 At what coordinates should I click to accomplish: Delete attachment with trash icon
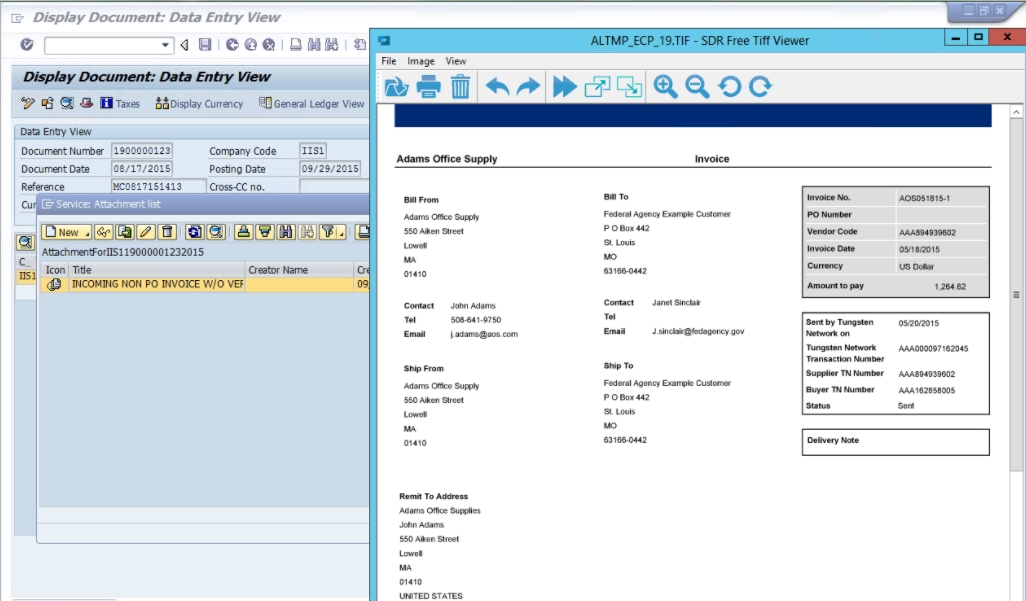point(167,232)
